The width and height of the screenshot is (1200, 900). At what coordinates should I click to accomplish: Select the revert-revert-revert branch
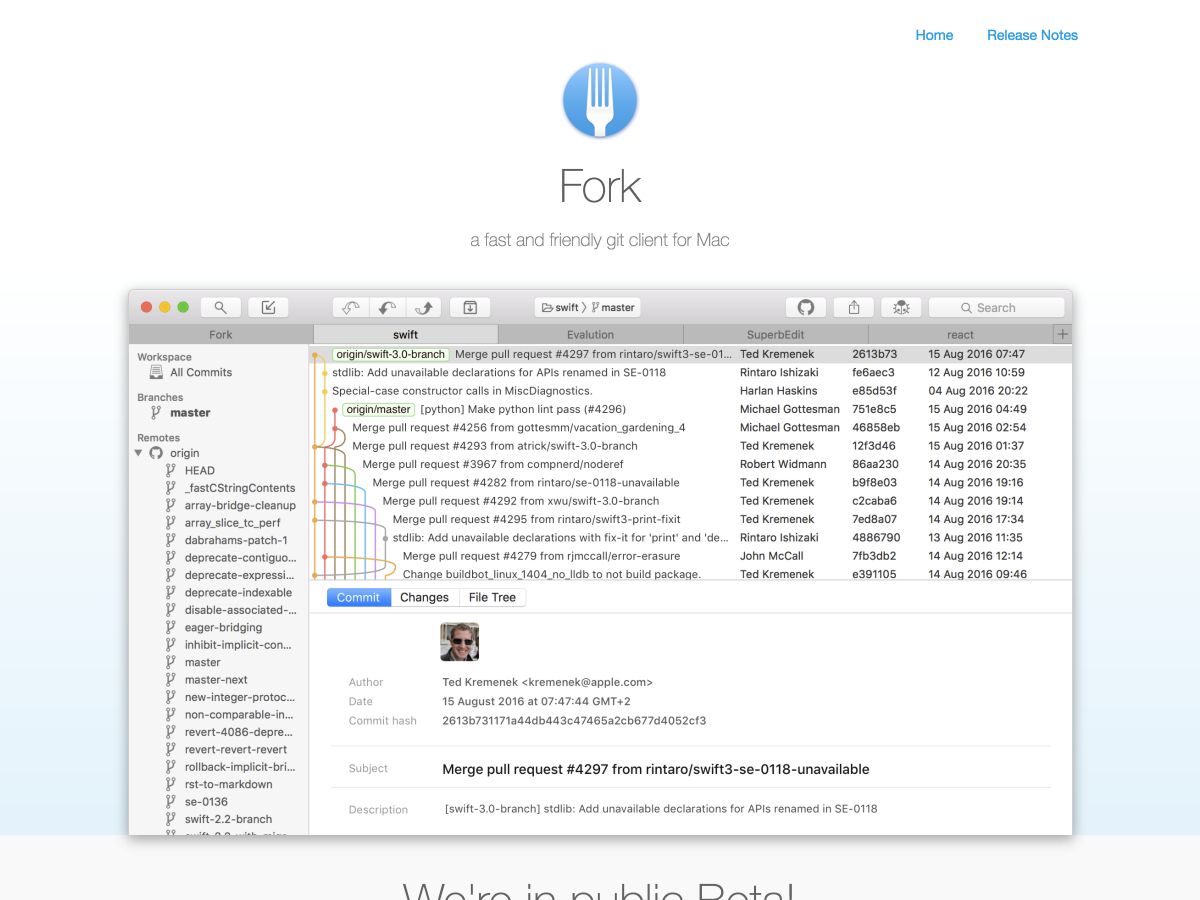coord(236,749)
